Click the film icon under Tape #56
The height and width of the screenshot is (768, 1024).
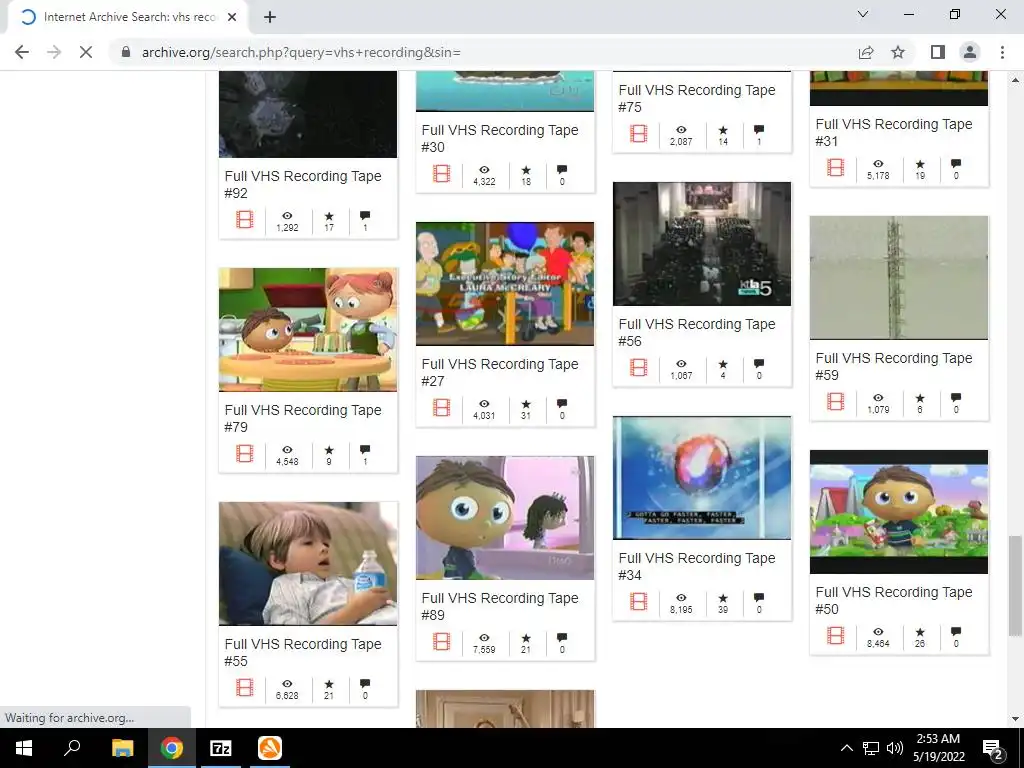639,367
